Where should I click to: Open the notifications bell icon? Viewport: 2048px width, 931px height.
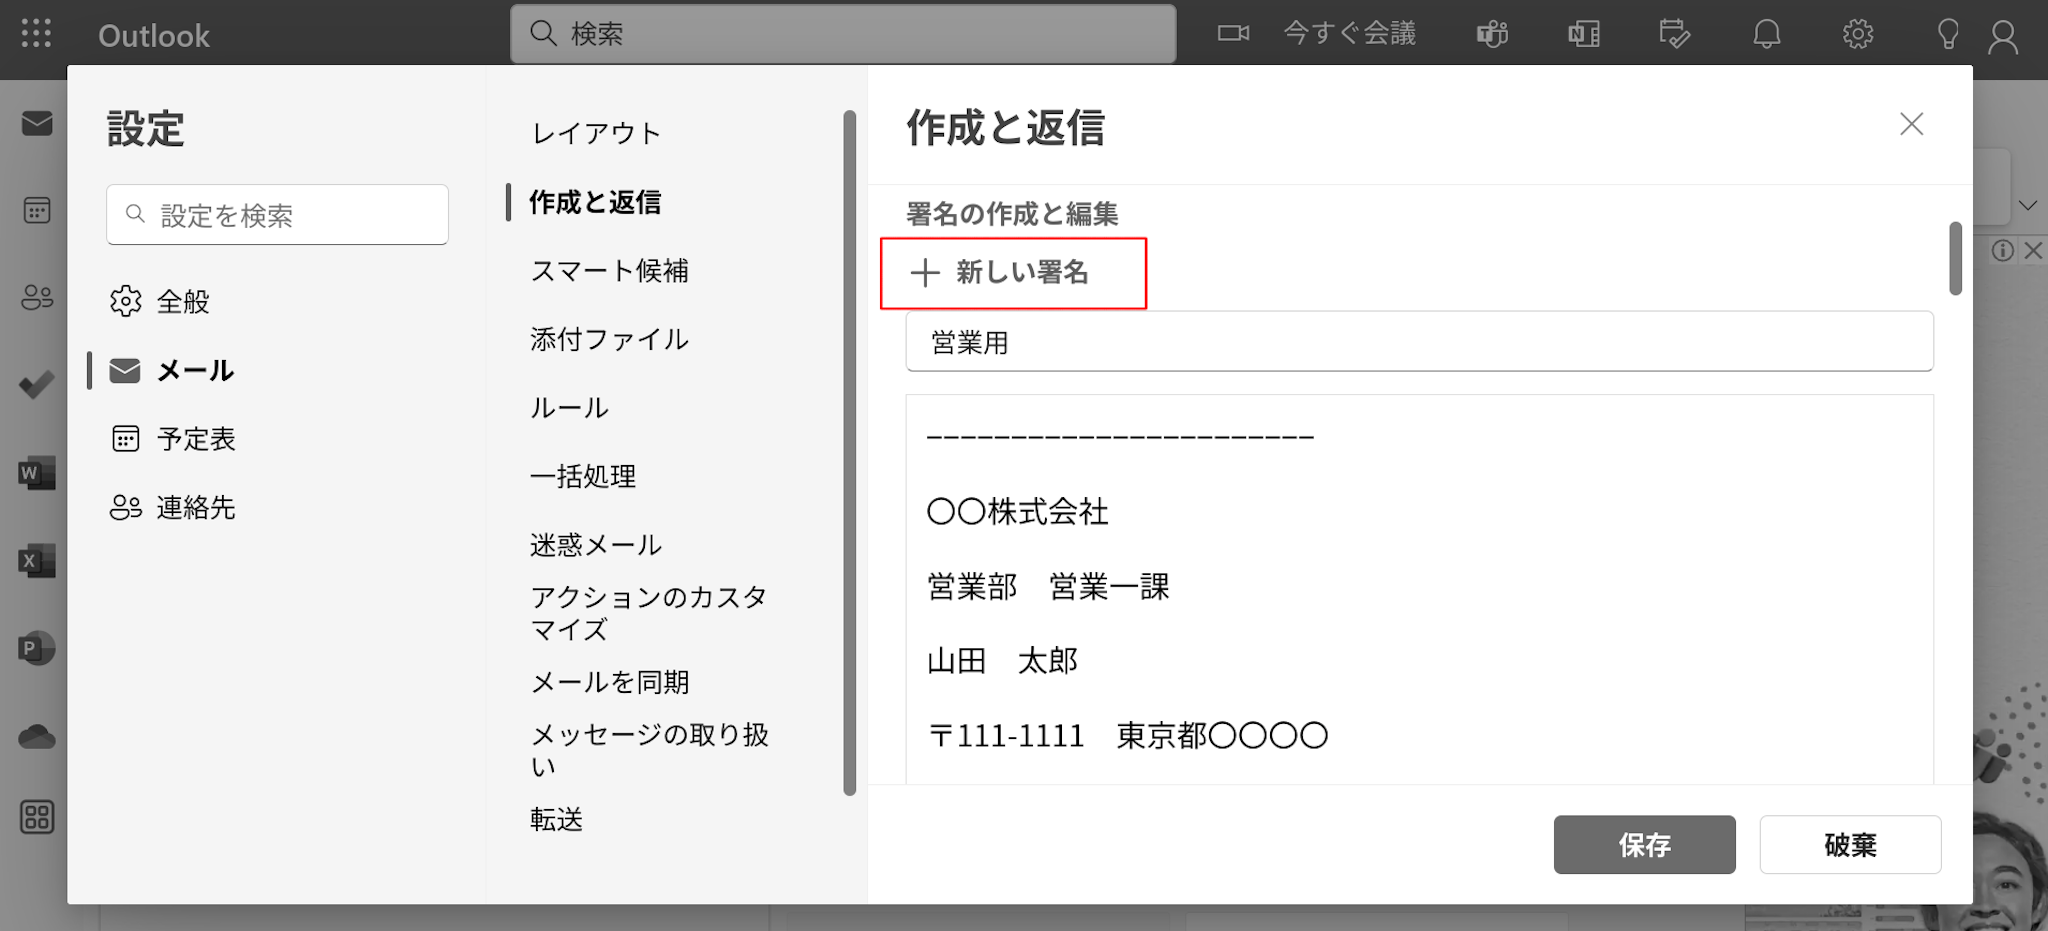[1766, 34]
